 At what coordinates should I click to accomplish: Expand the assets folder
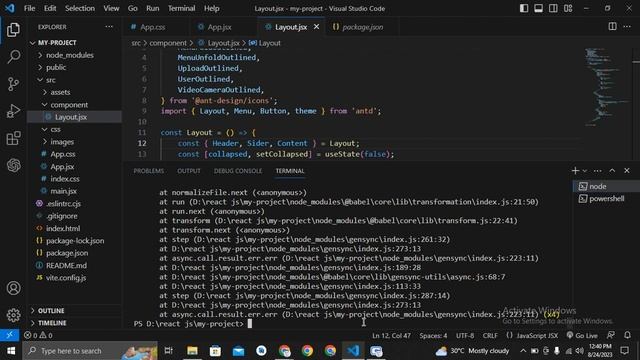tap(74, 92)
